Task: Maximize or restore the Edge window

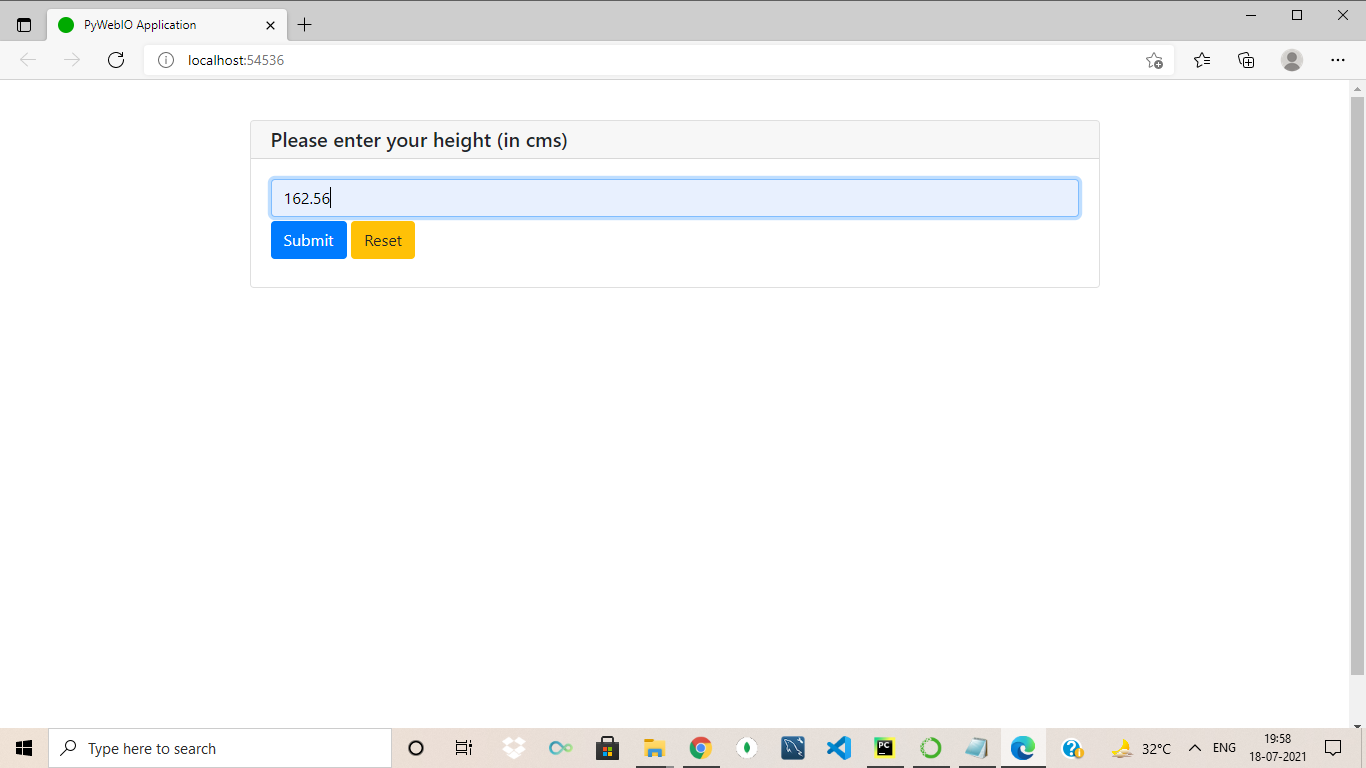Action: click(1297, 15)
